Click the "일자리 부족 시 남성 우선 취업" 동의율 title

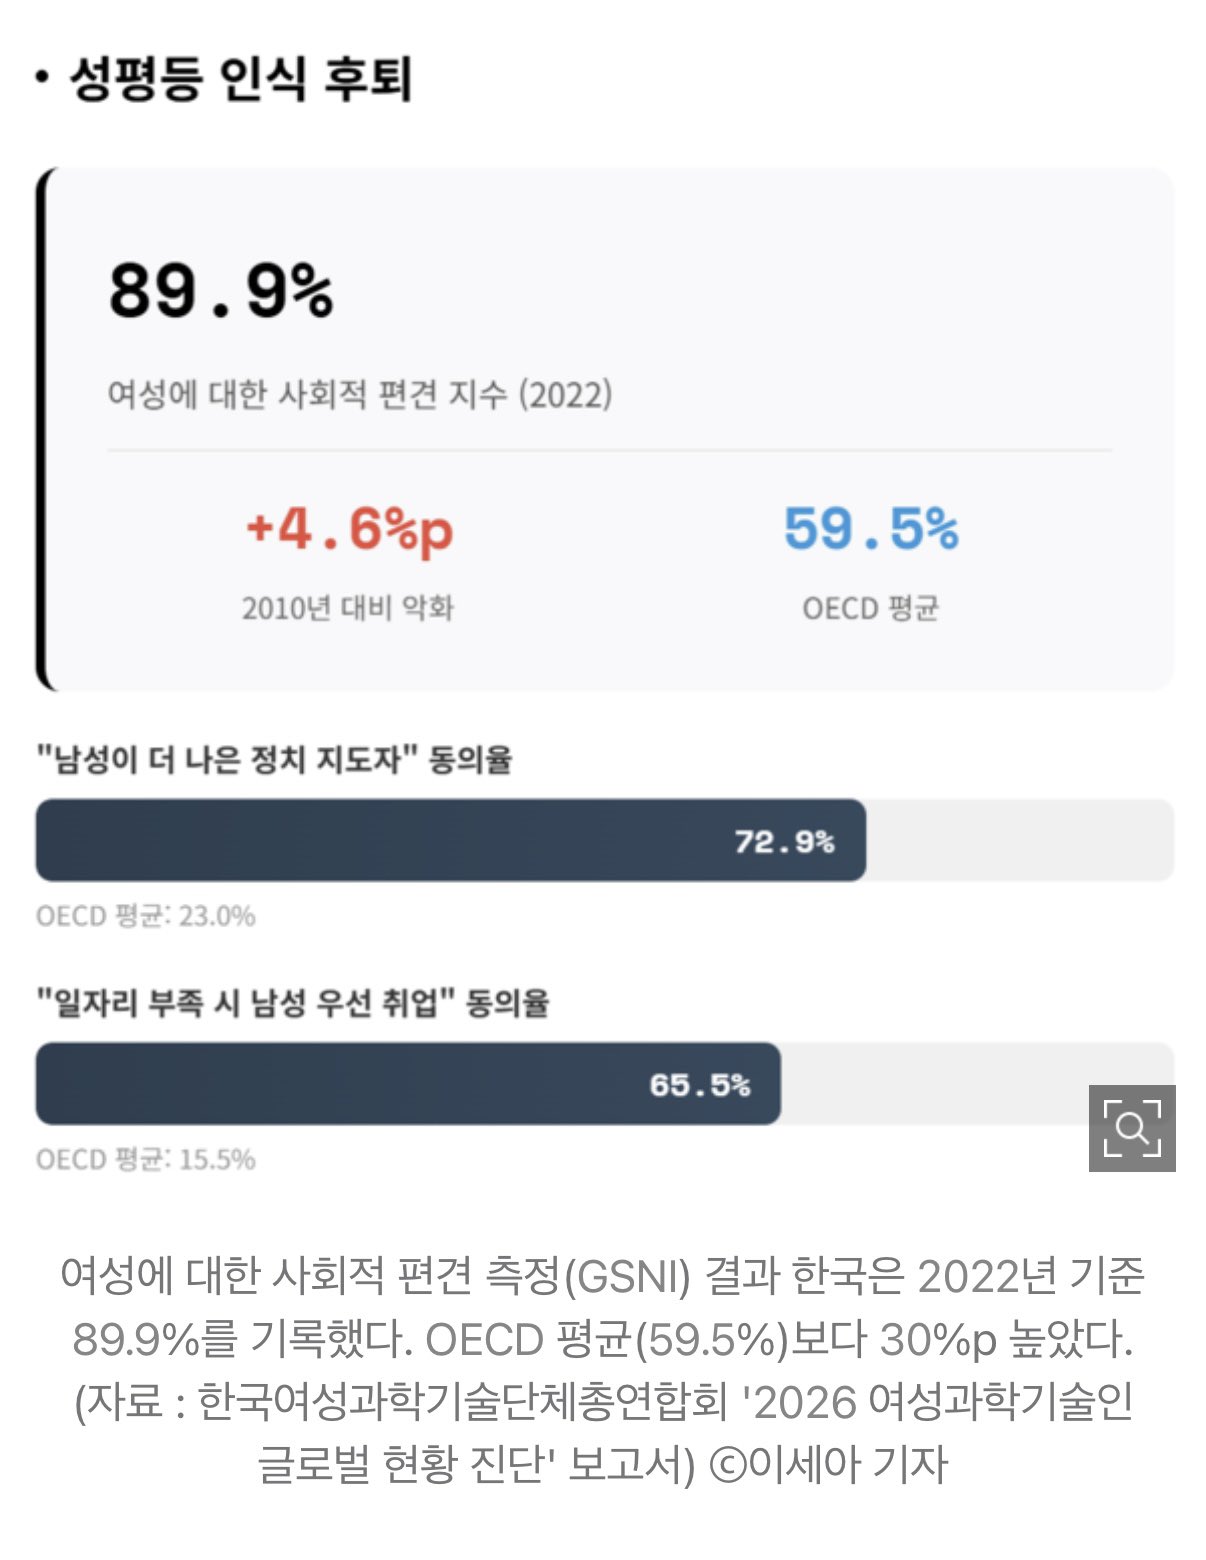coord(293,1002)
